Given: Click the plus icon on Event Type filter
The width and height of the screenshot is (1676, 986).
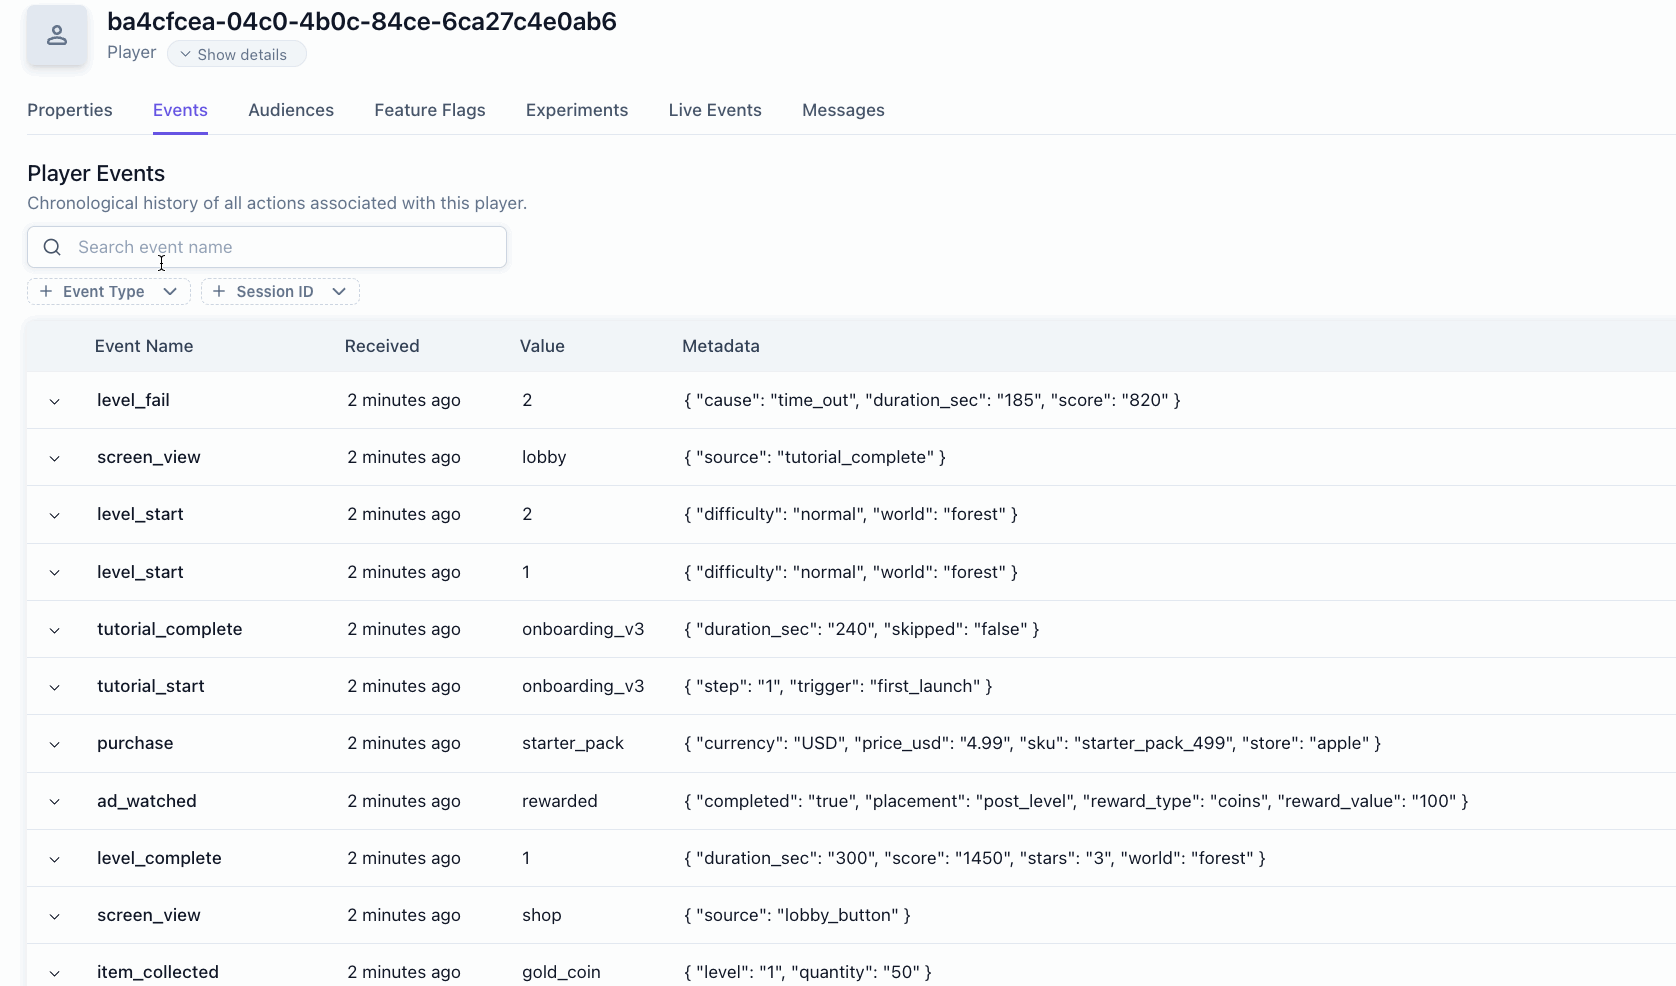Looking at the screenshot, I should [46, 291].
